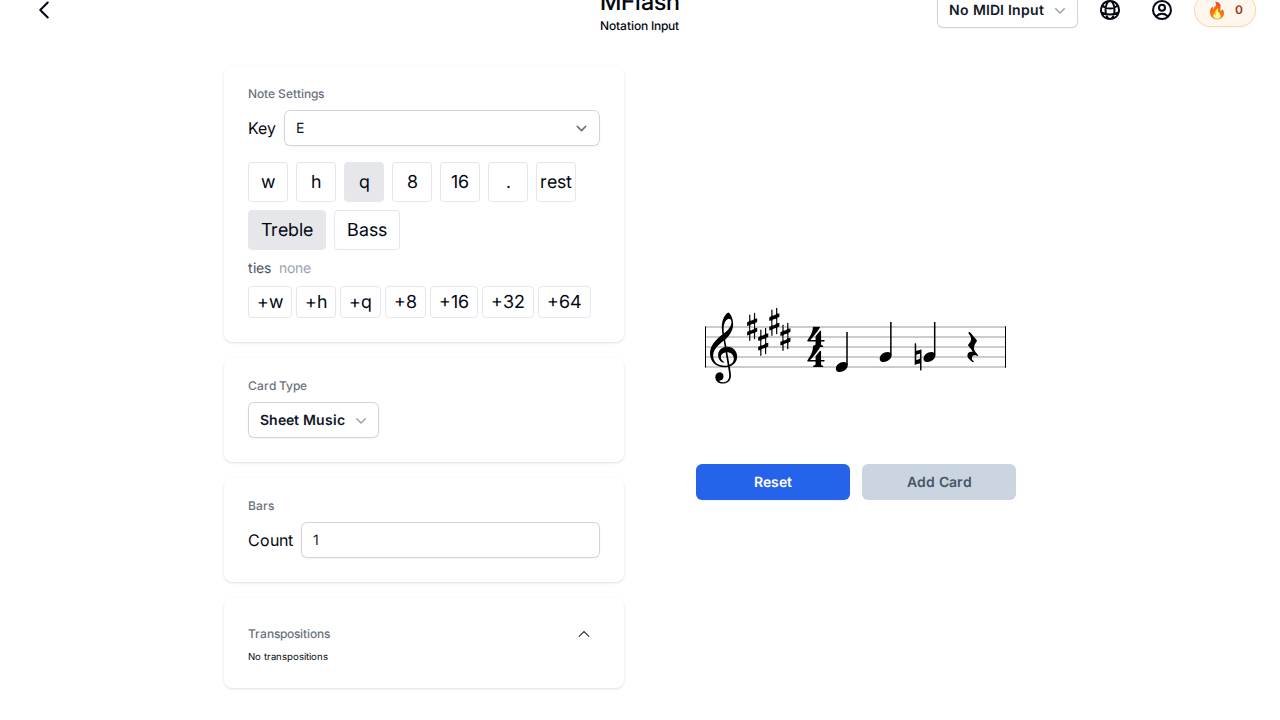Open the language globe icon
1280x720 pixels.
(x=1110, y=11)
